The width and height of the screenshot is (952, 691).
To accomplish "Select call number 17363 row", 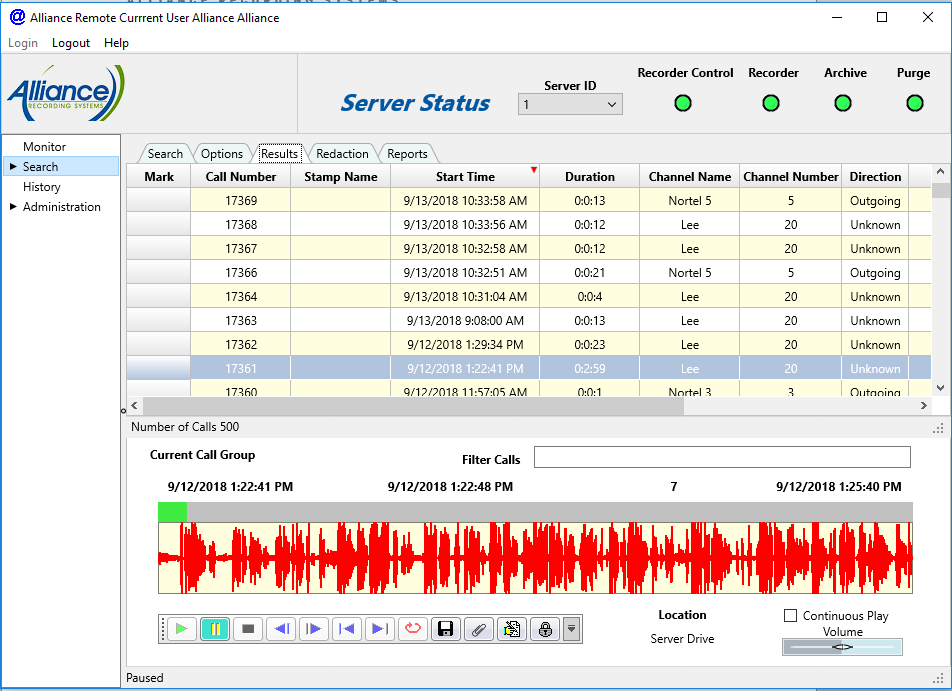I will [x=529, y=321].
